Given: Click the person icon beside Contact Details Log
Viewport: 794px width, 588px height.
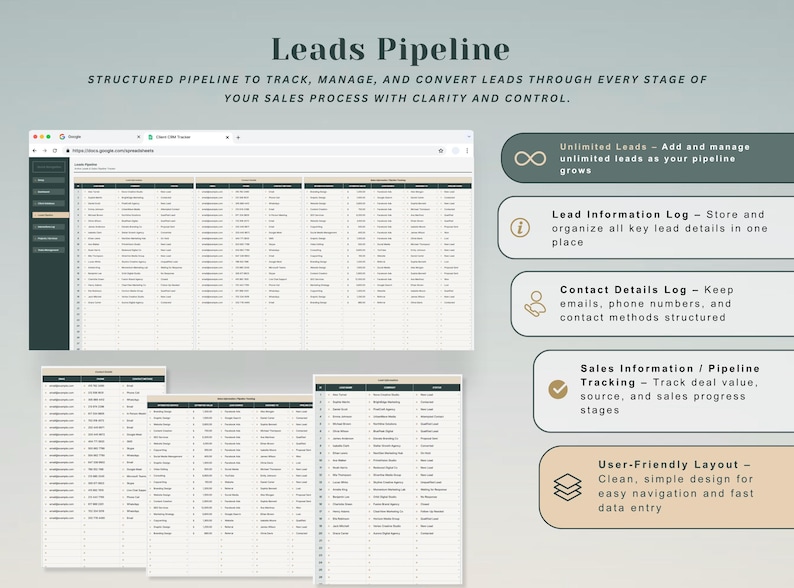Looking at the screenshot, I should pos(535,304).
